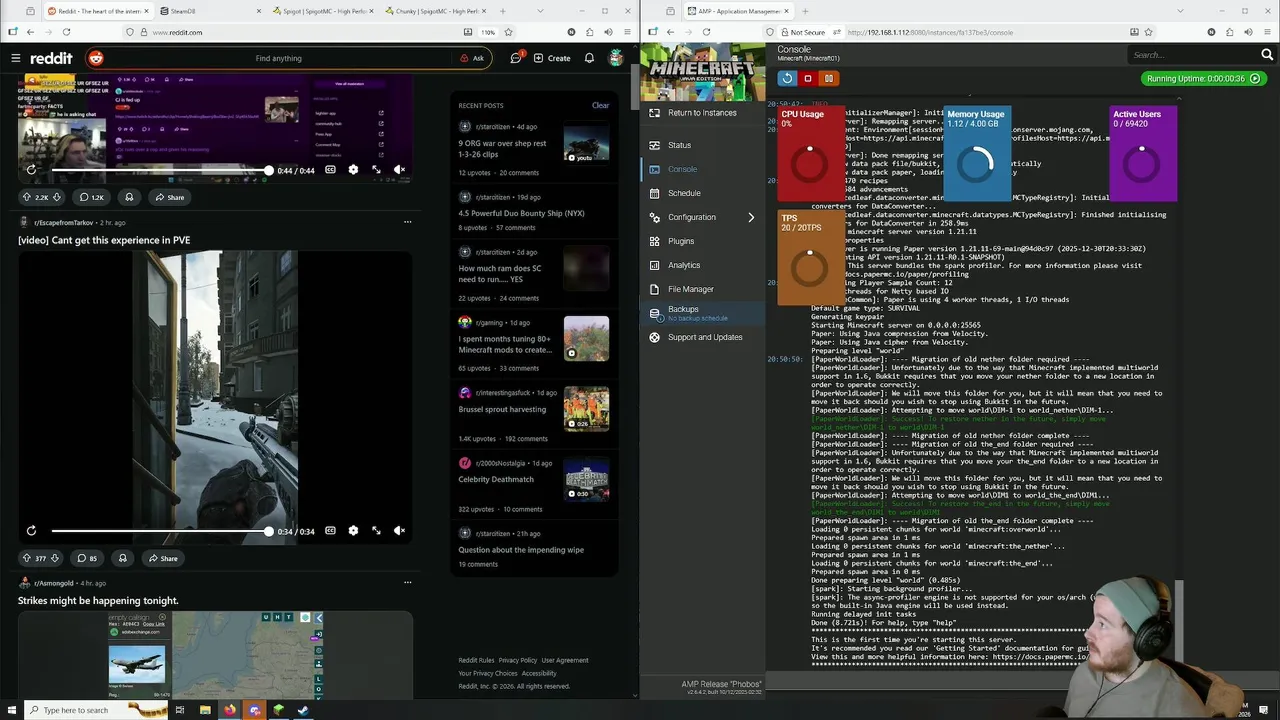Switch to the Chunky SpigotMC browser tab

pyautogui.click(x=437, y=11)
